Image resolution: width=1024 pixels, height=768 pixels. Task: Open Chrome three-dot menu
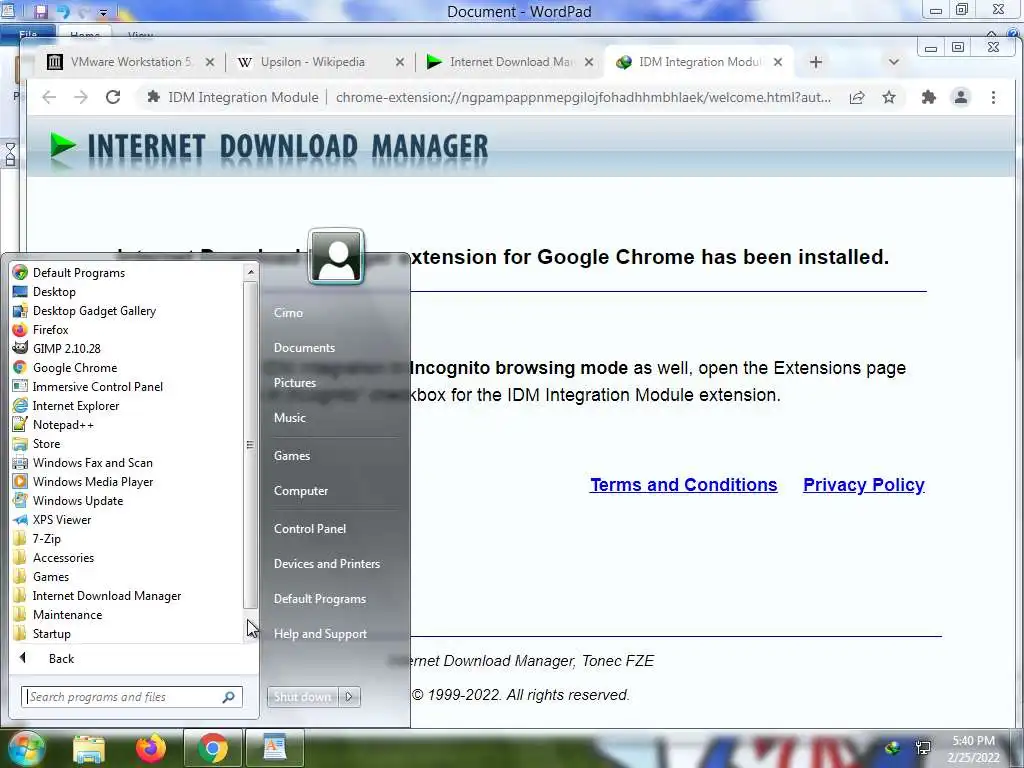click(993, 97)
